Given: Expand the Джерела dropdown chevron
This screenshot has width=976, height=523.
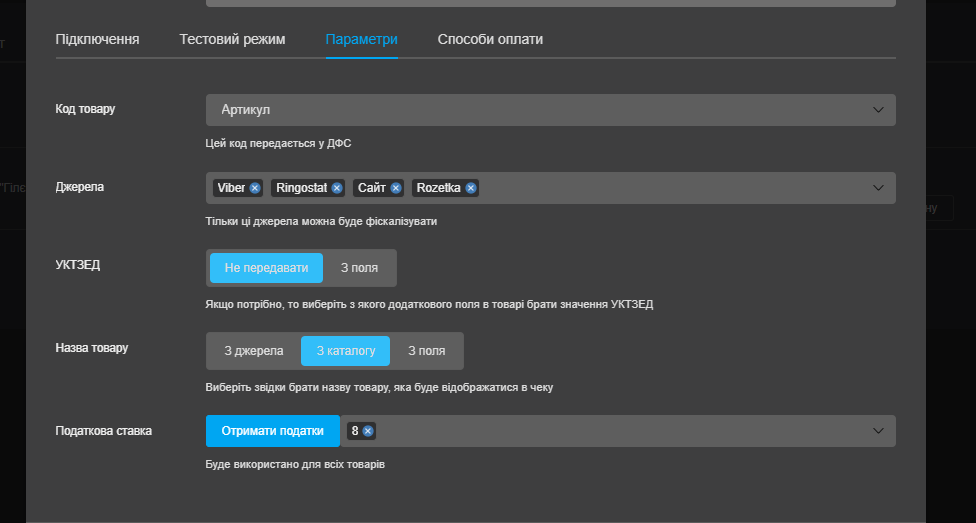Looking at the screenshot, I should pos(878,188).
